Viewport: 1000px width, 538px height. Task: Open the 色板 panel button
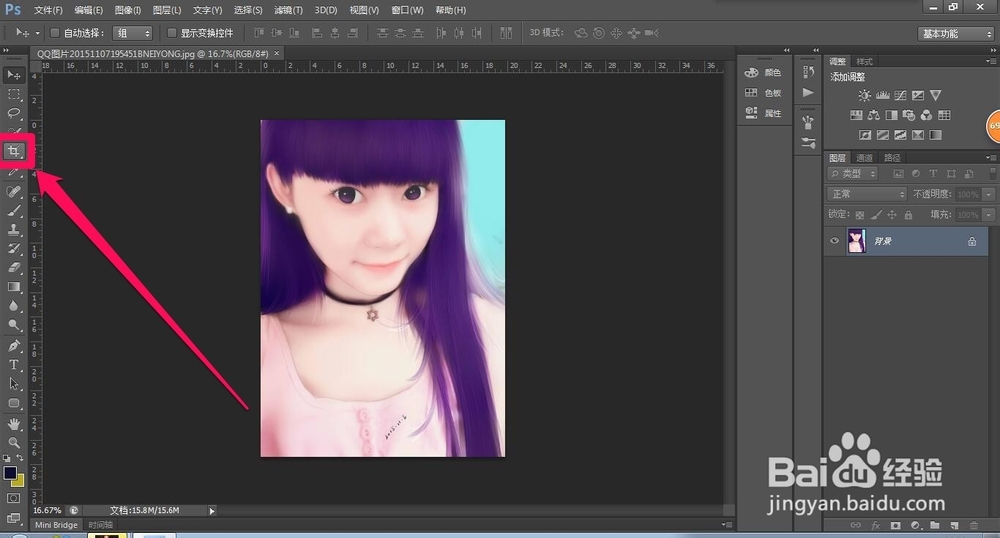763,93
